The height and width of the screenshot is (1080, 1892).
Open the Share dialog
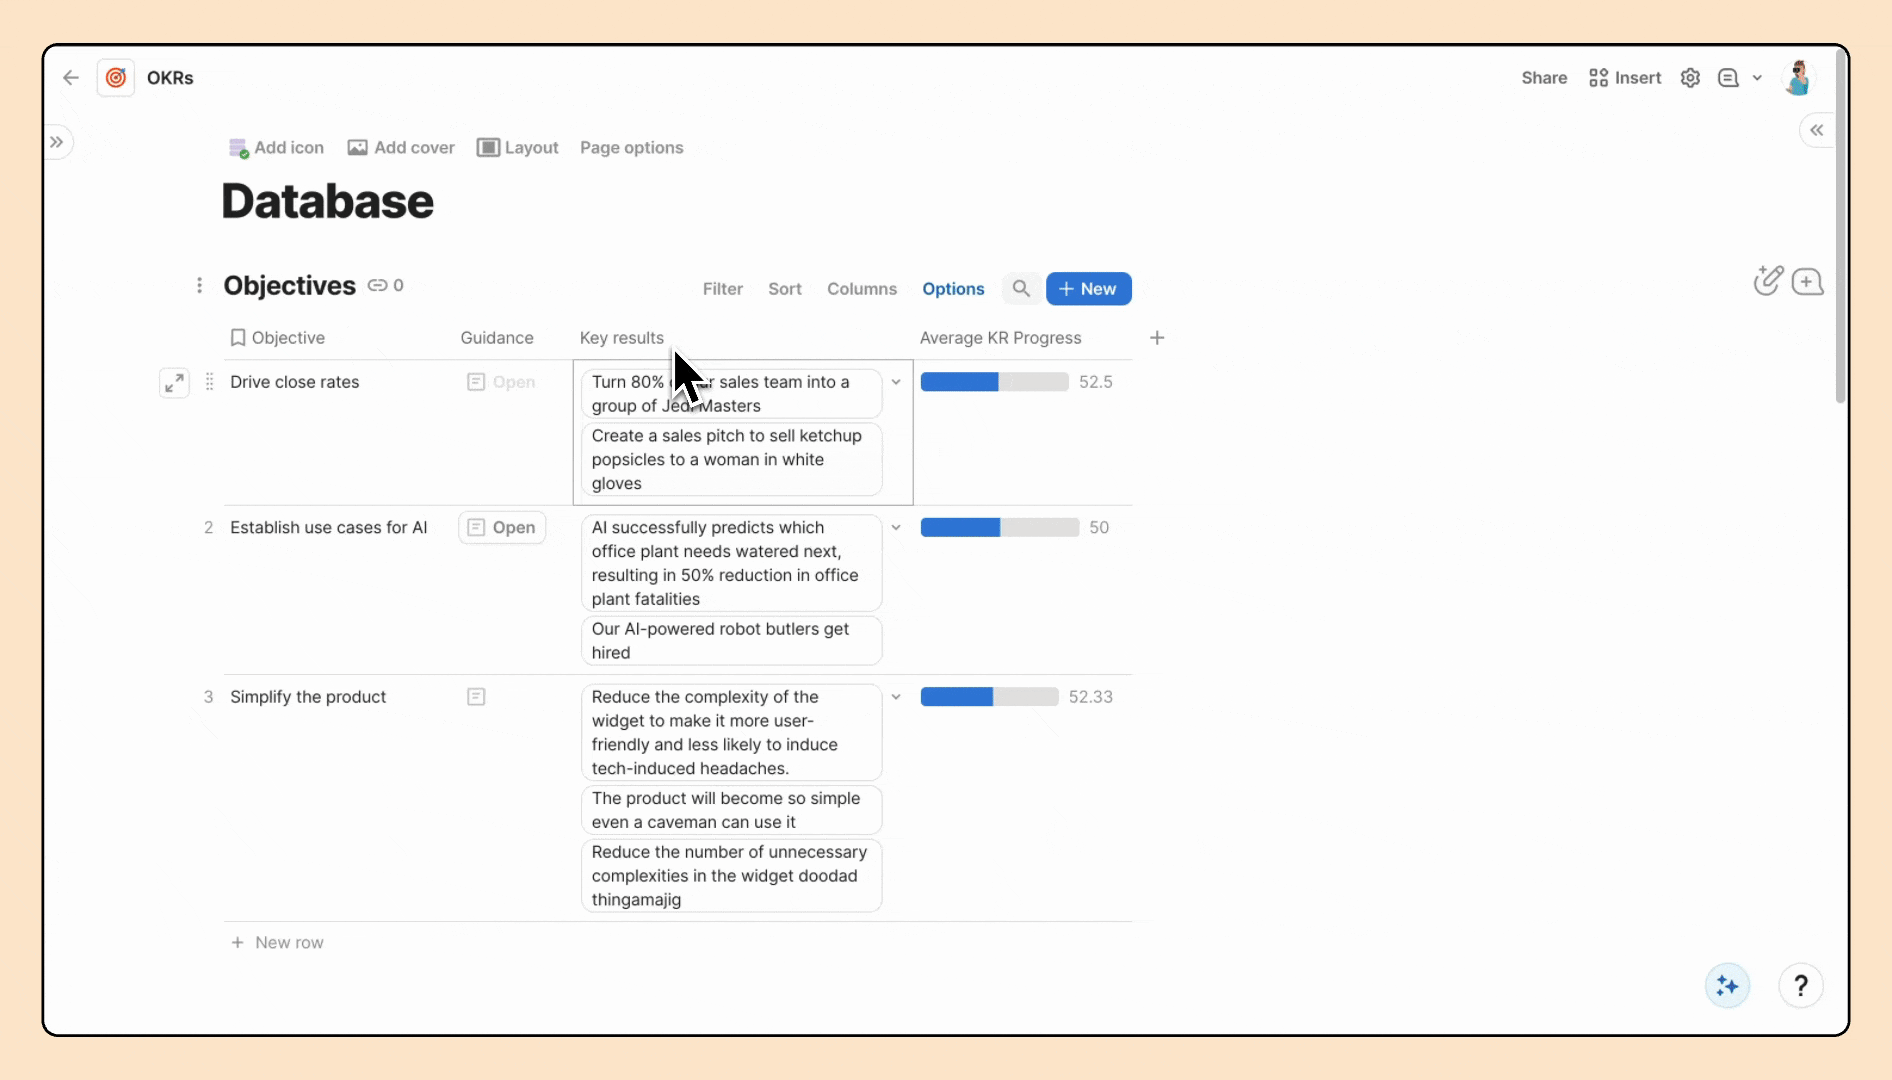click(1544, 78)
